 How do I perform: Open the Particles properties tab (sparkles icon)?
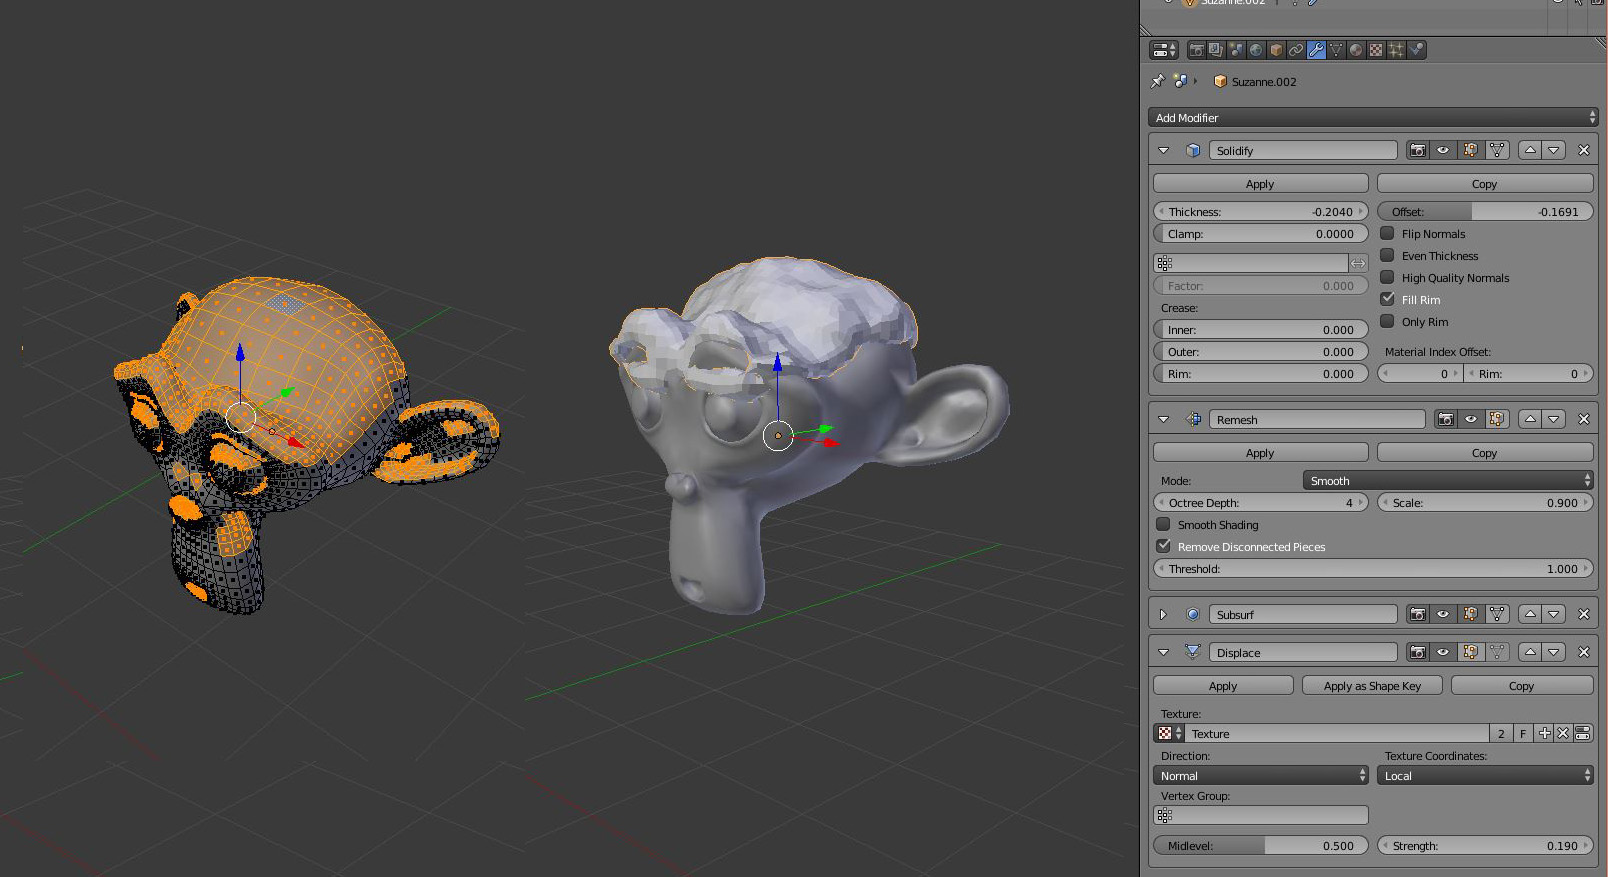click(x=1396, y=50)
